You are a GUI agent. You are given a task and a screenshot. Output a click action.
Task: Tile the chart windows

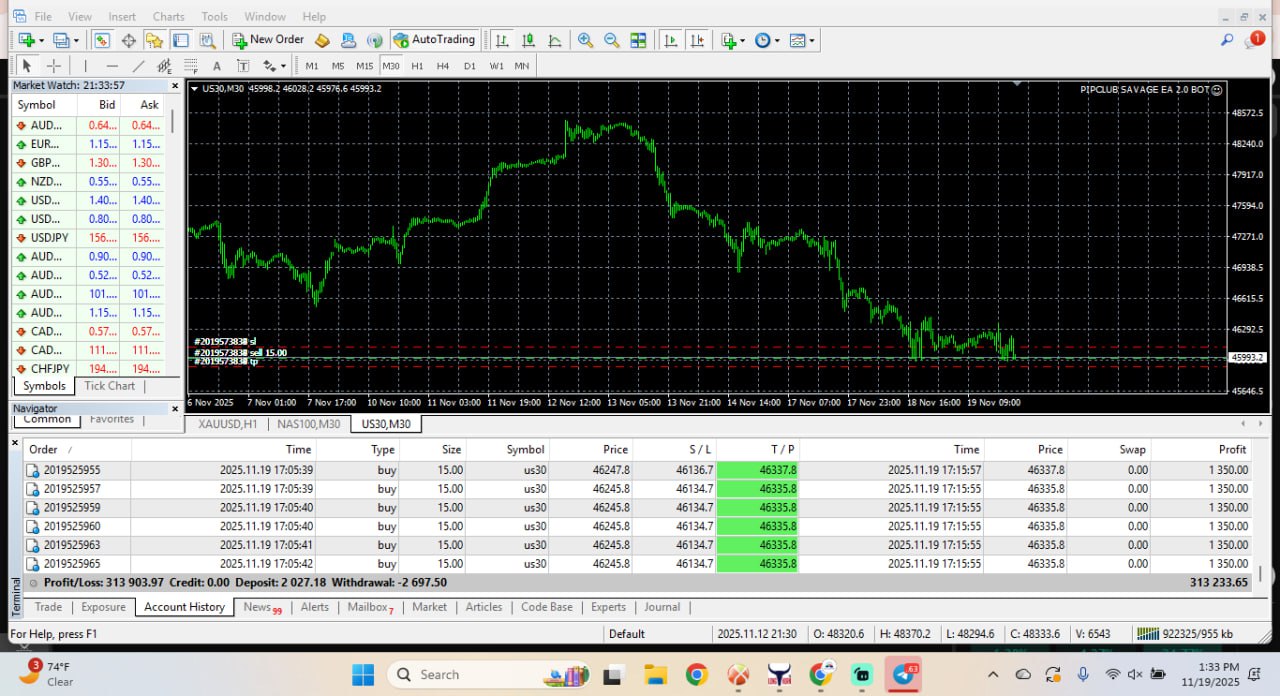pyautogui.click(x=638, y=40)
